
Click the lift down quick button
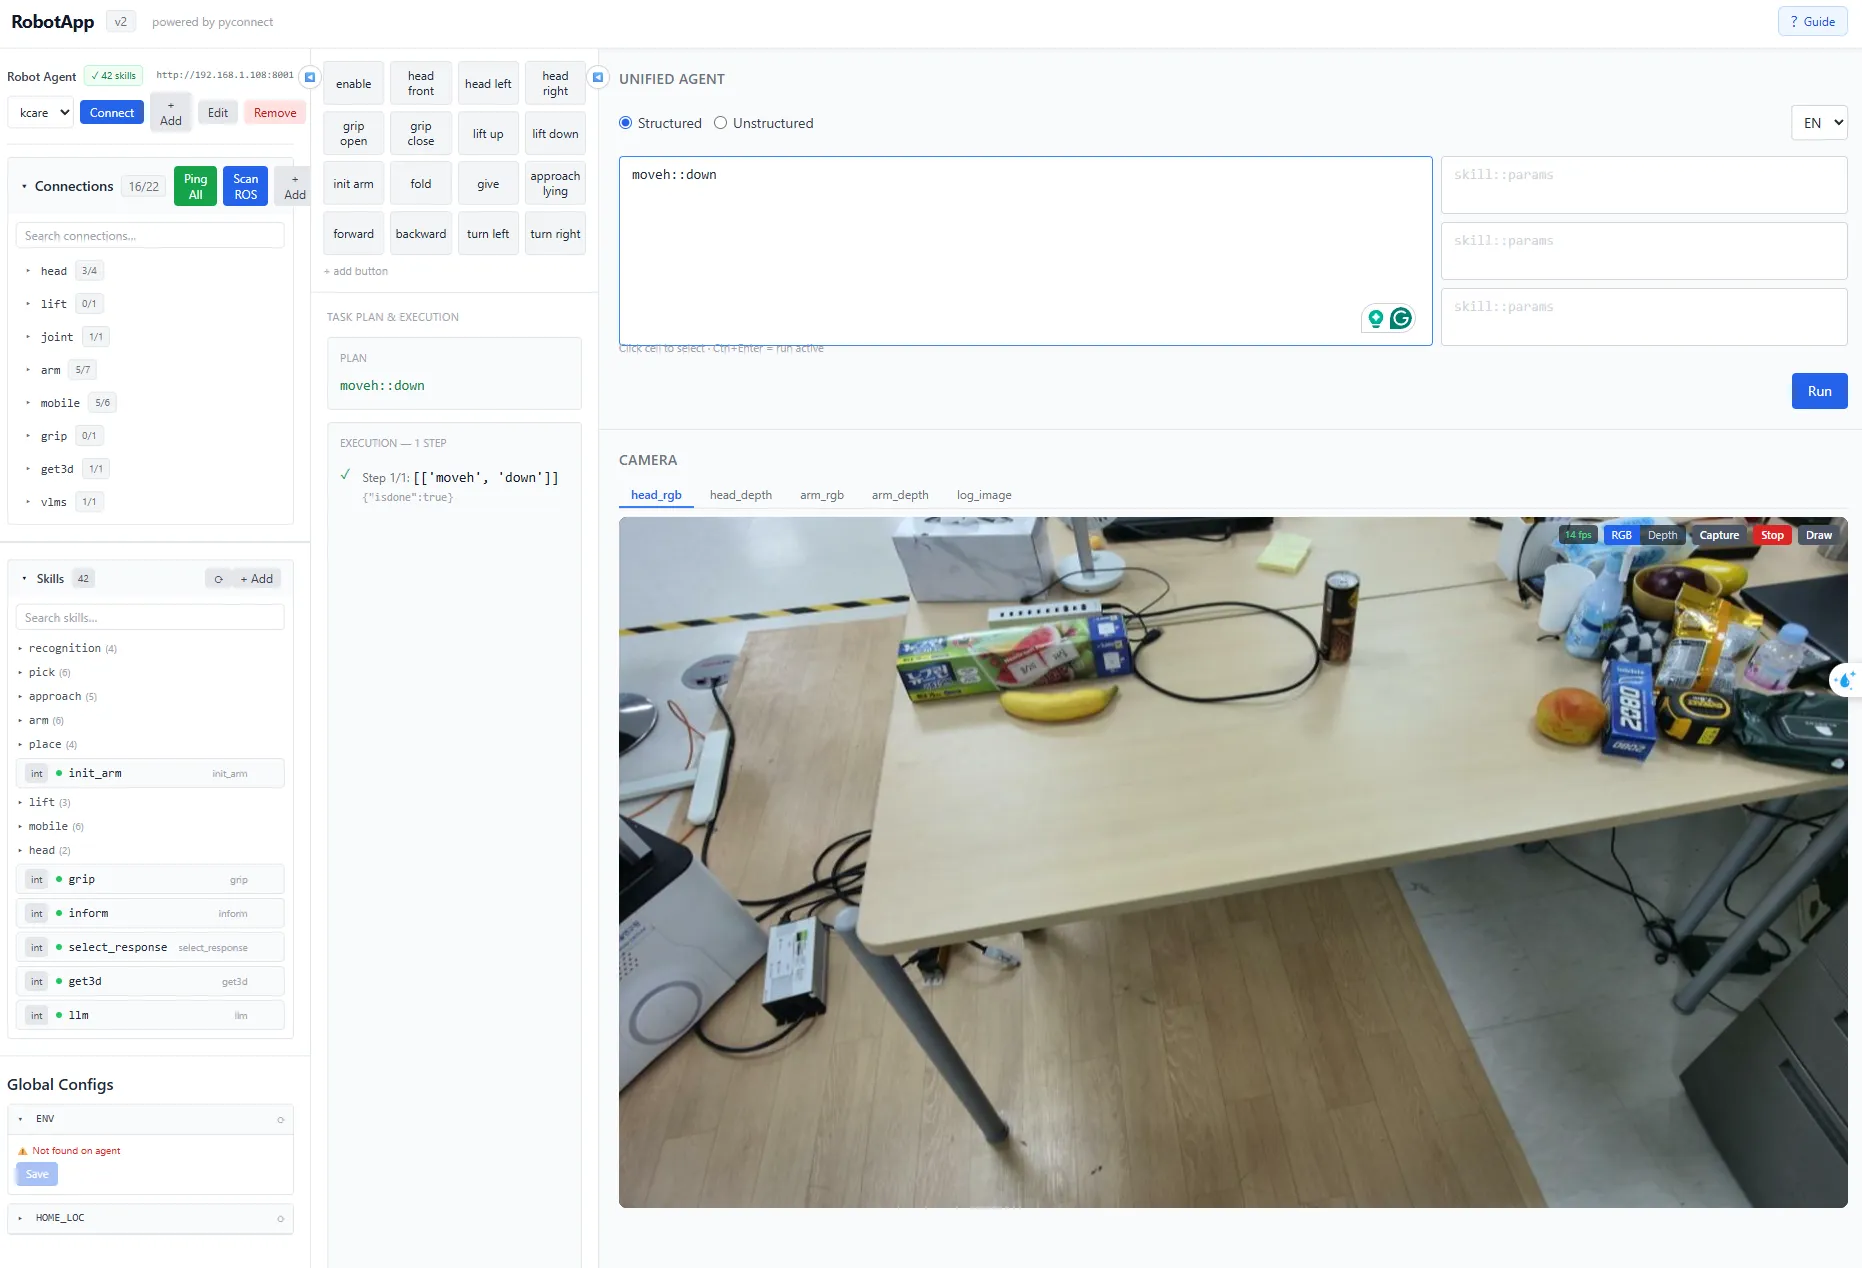coord(555,134)
